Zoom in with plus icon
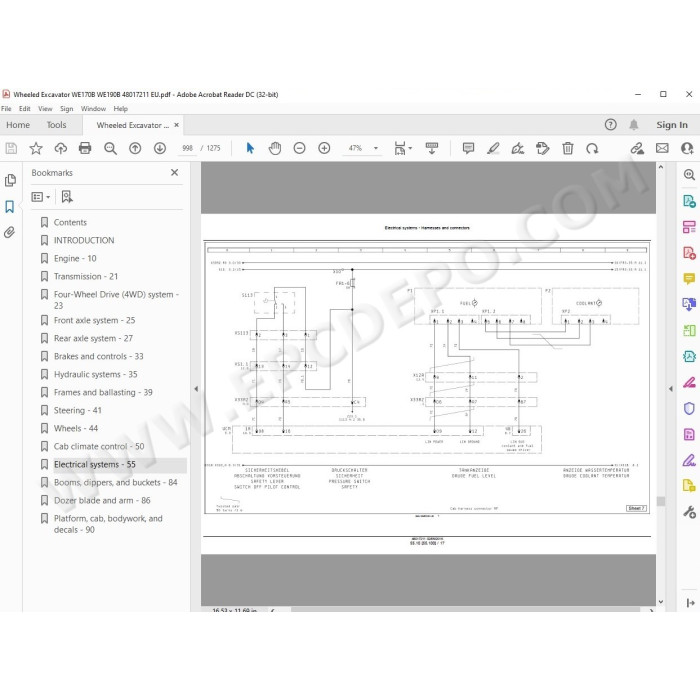Image resolution: width=700 pixels, height=700 pixels. click(x=324, y=148)
